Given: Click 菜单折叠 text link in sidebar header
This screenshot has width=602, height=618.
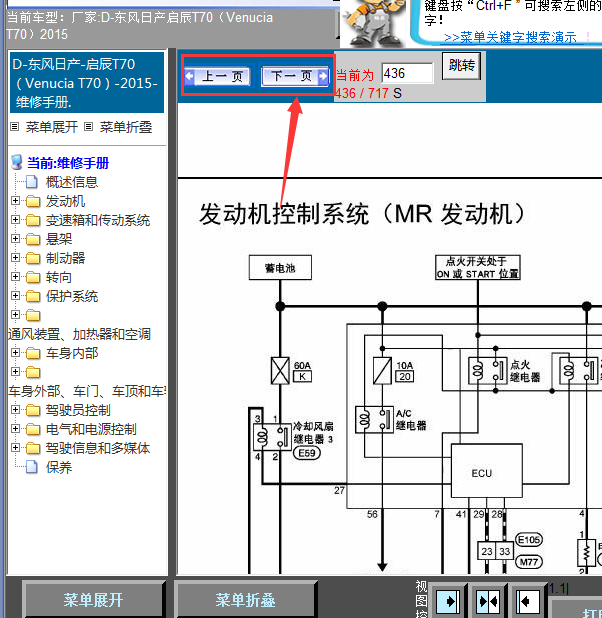Looking at the screenshot, I should point(126,127).
